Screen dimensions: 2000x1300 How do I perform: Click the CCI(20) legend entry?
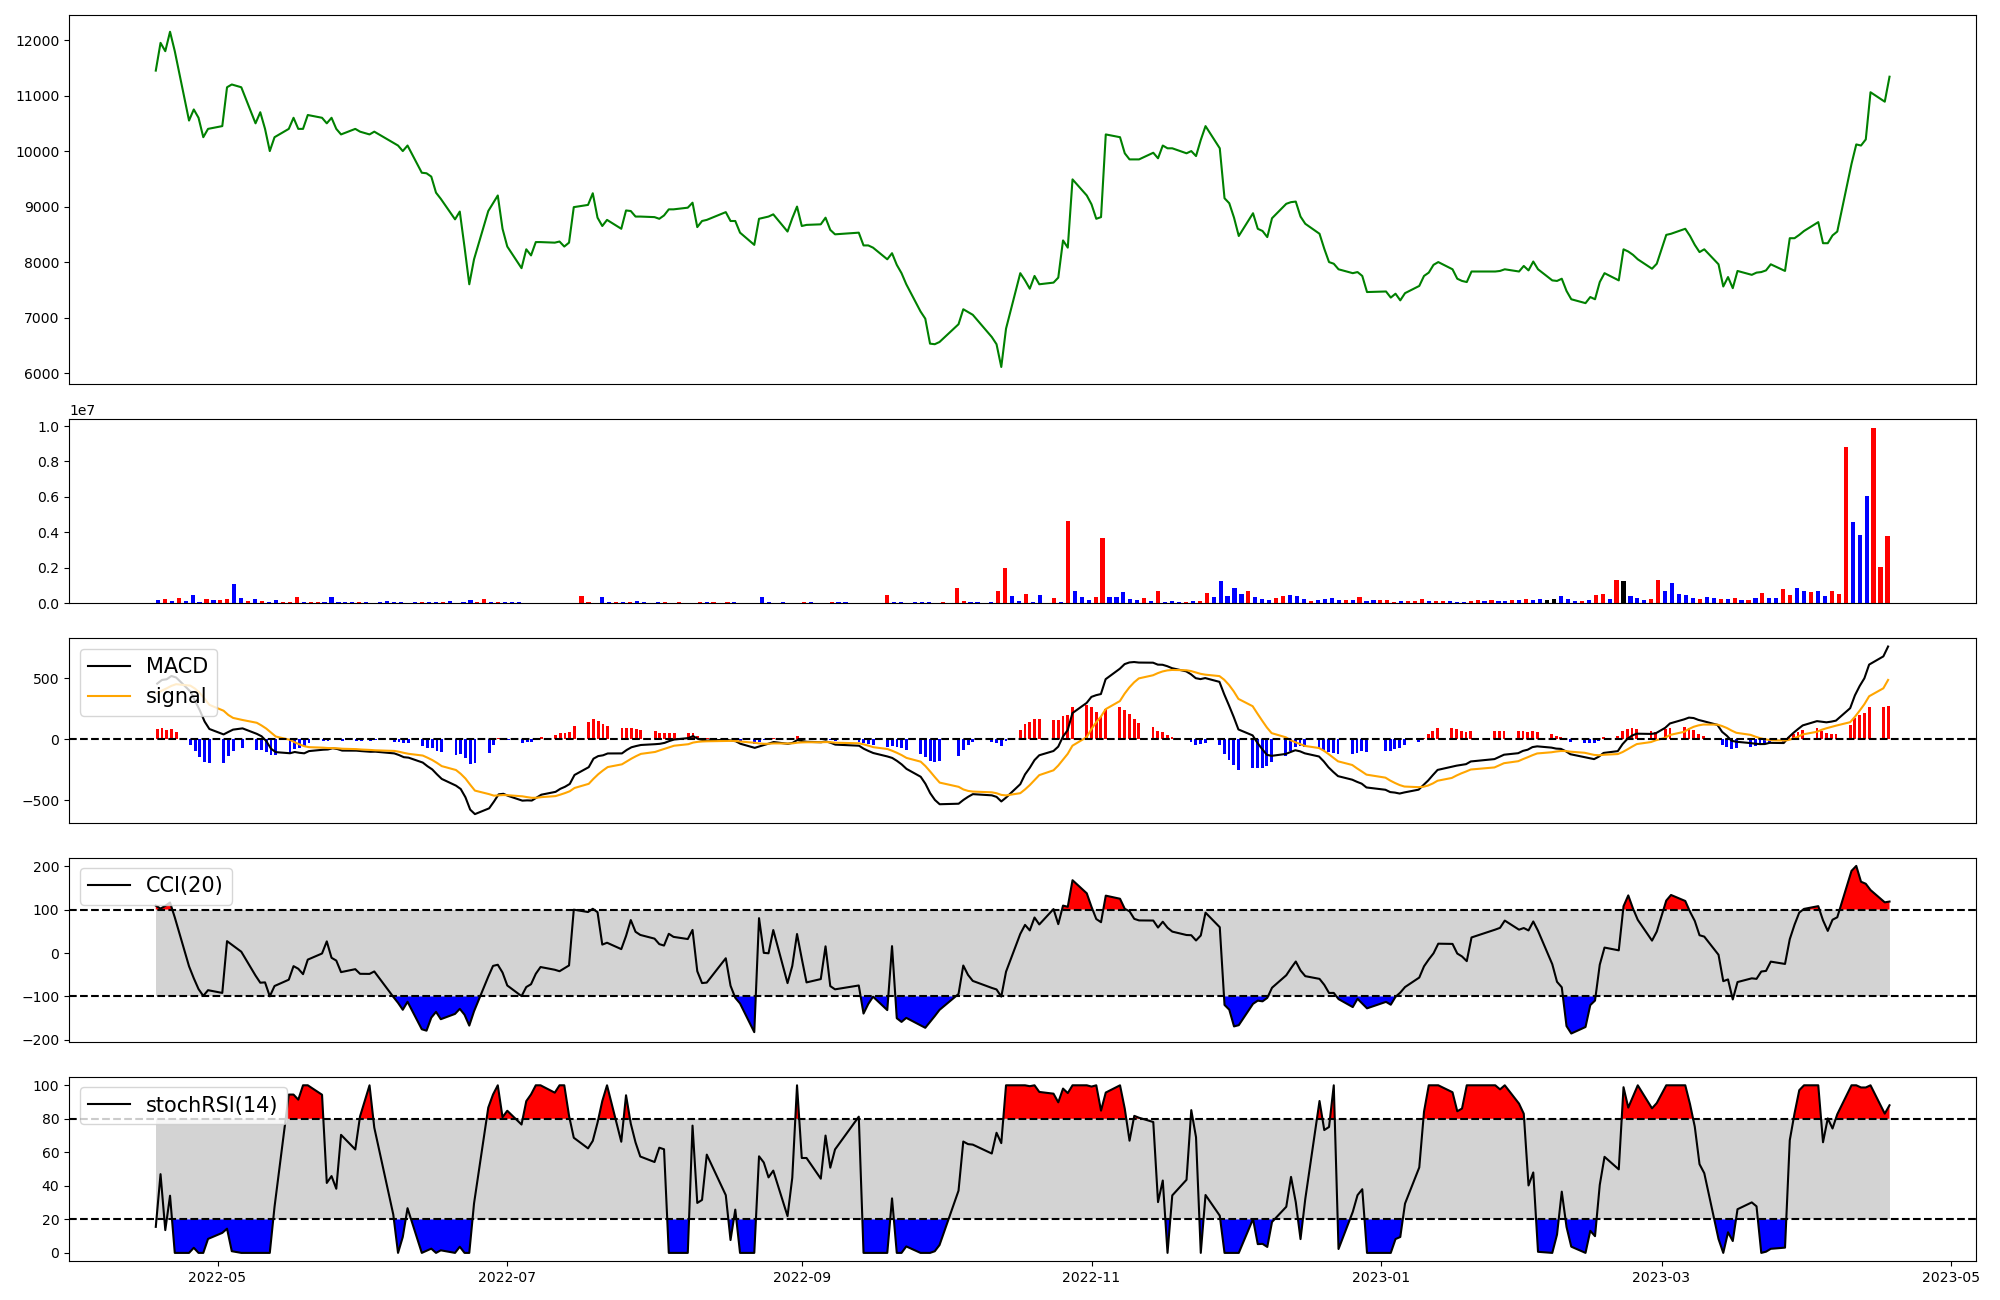pyautogui.click(x=183, y=885)
